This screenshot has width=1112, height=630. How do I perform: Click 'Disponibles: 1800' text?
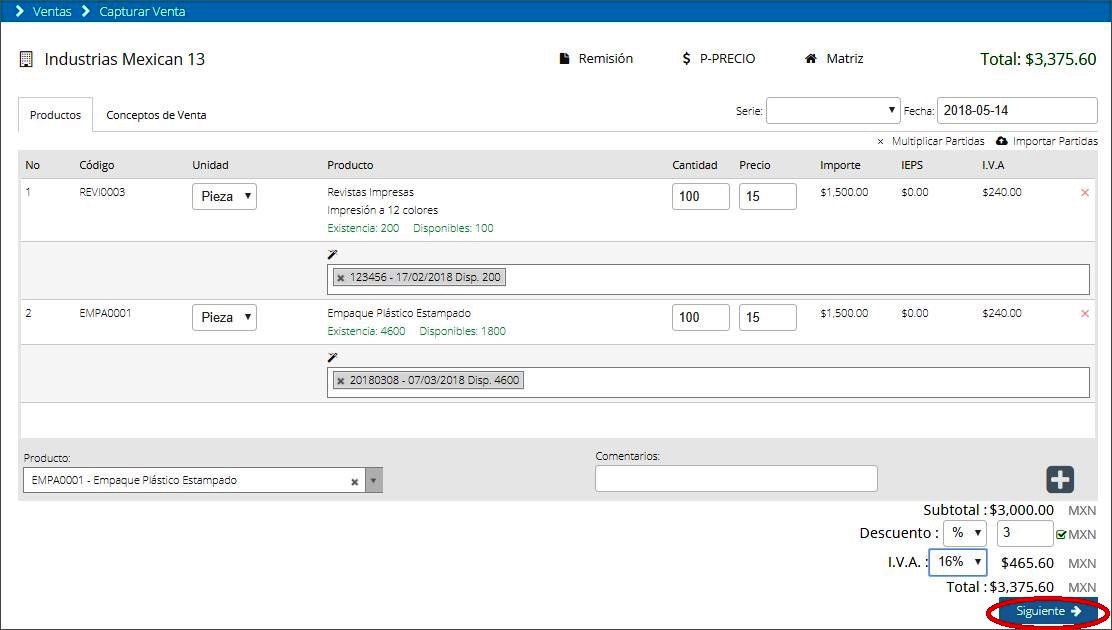tap(462, 331)
